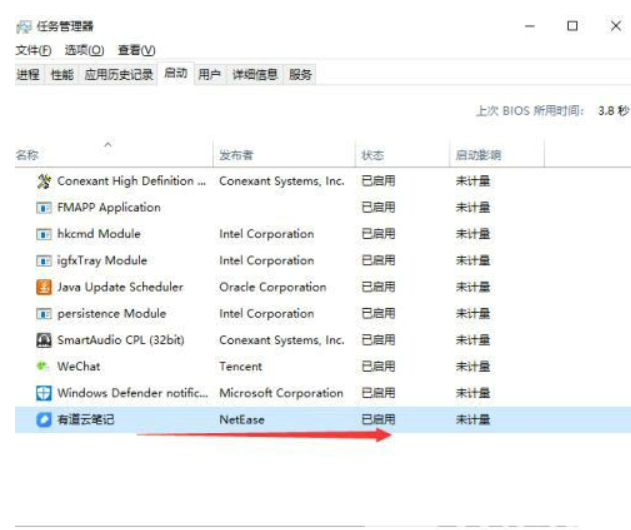Switch to the 性能 tab
The image size is (631, 530).
pos(62,74)
